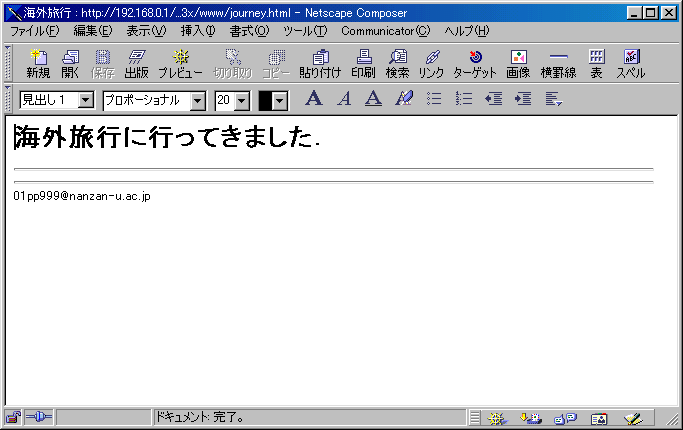The height and width of the screenshot is (430, 683).
Task: Open Inbox from status bar mail icon
Action: tap(531, 419)
